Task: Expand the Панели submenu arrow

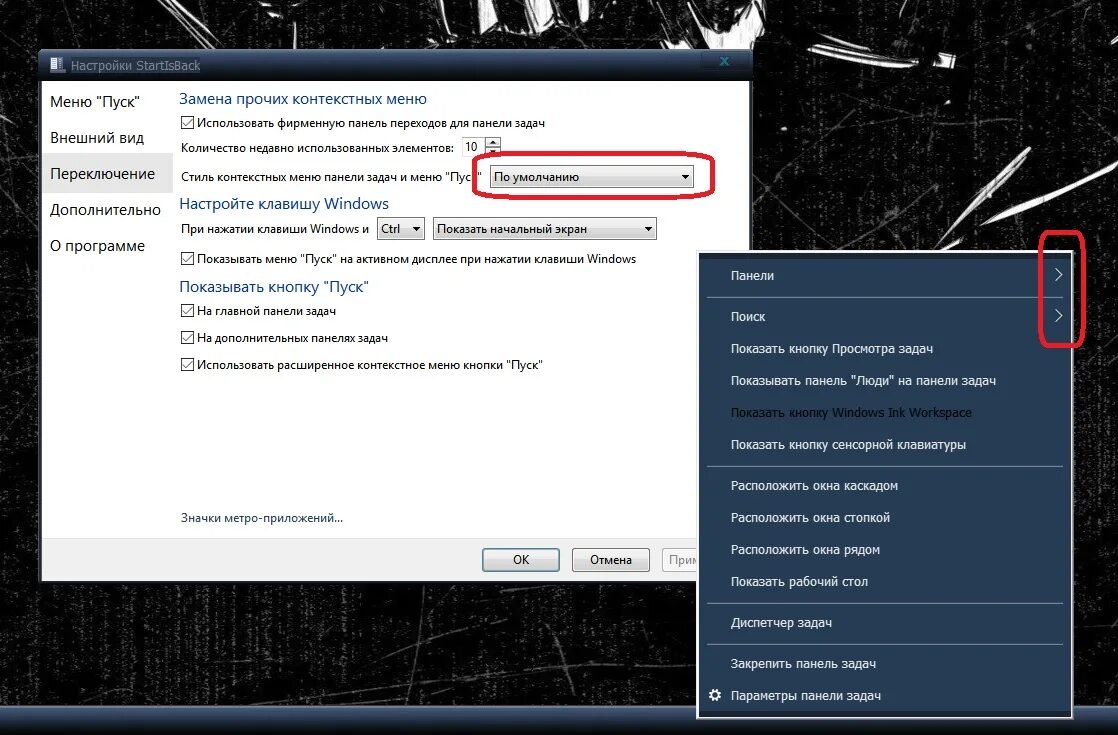Action: pos(1058,275)
